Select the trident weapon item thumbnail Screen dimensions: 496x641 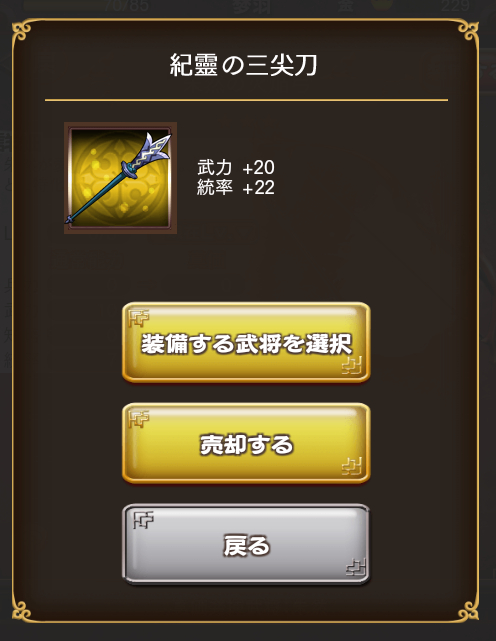pos(120,178)
